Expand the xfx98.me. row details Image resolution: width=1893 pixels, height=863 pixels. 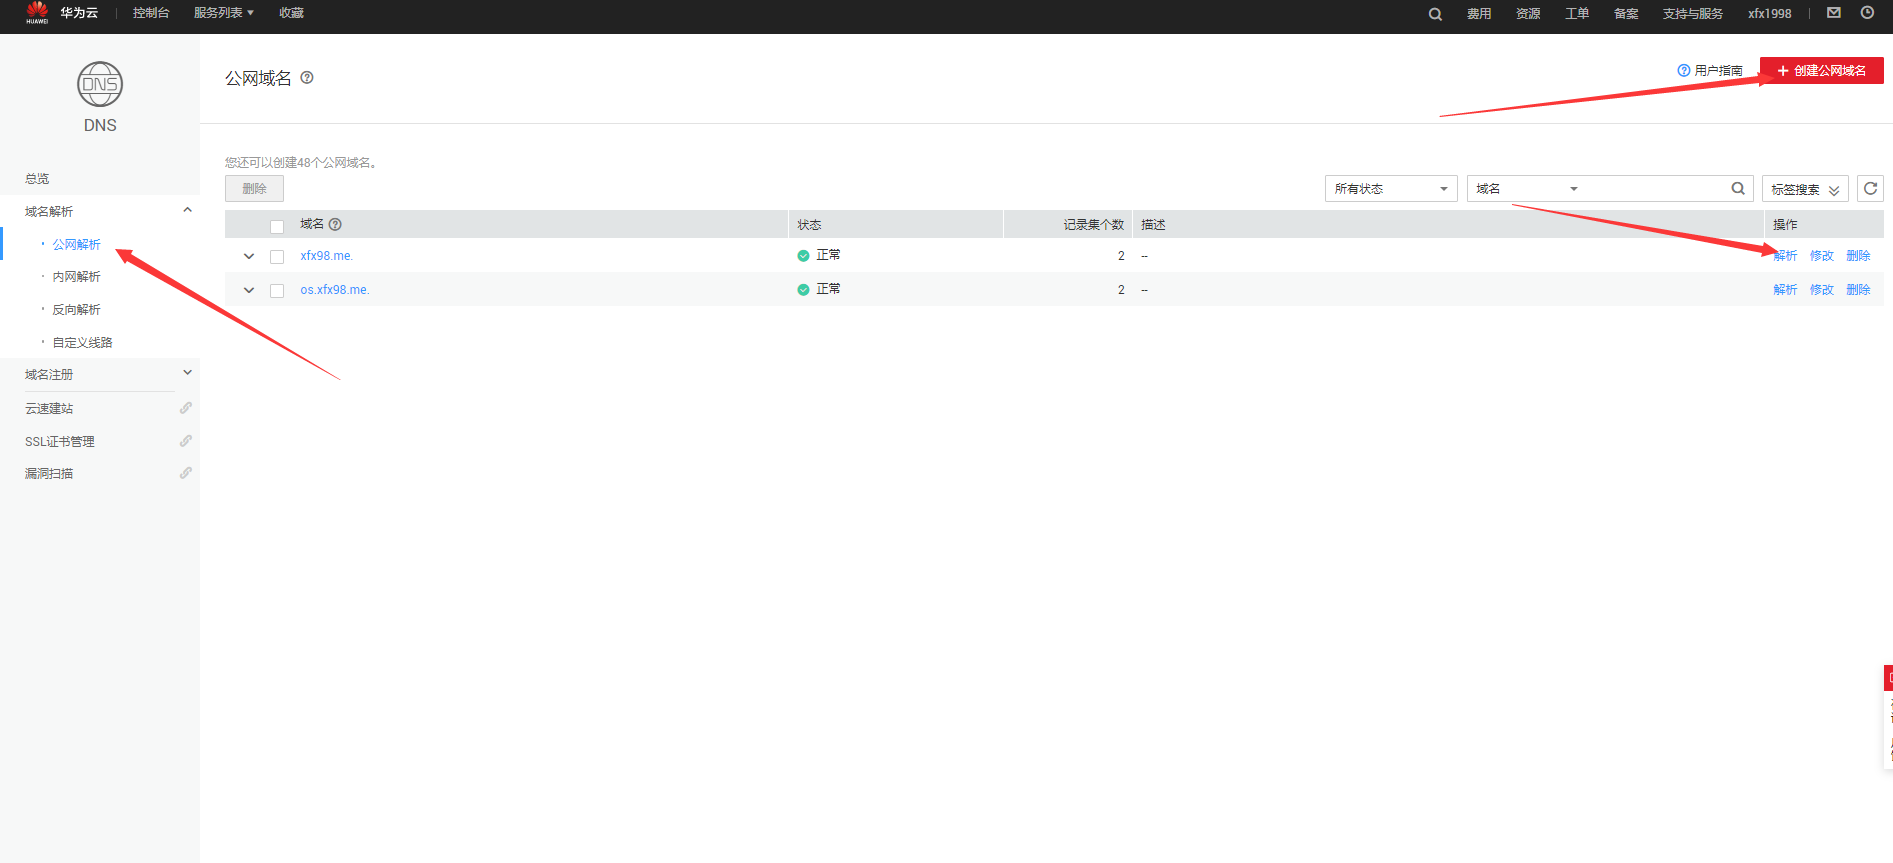249,256
